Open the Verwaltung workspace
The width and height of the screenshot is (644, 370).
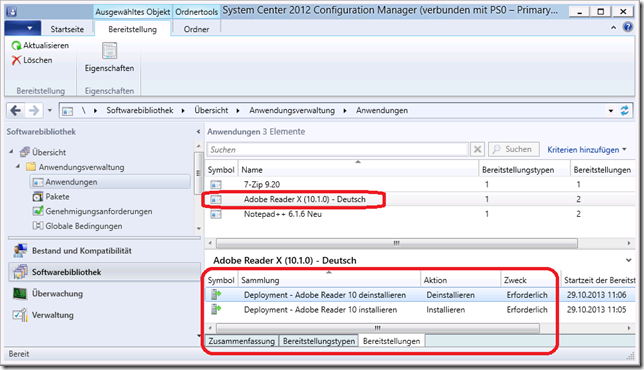[x=105, y=315]
